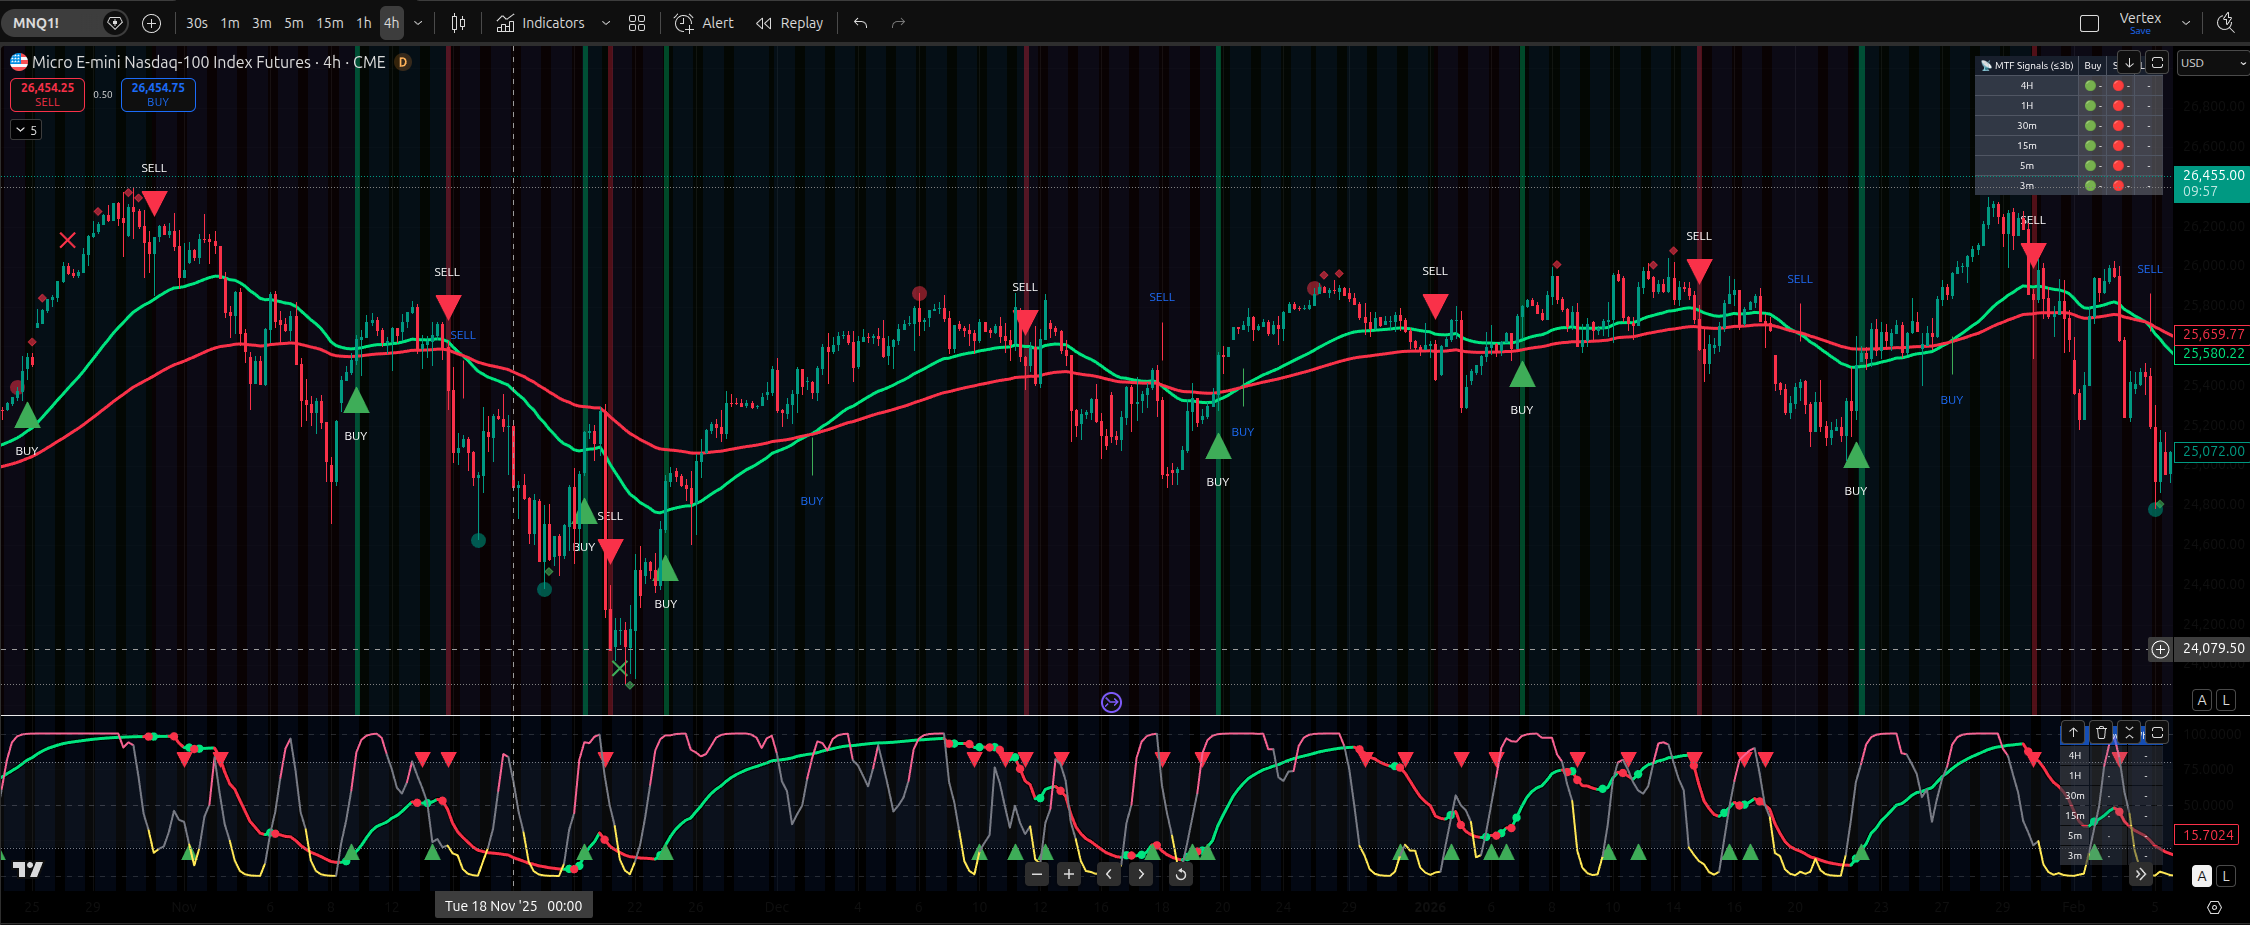Expand the timeframe interval dropdown arrow
Screen dimensions: 2250x925
point(418,23)
